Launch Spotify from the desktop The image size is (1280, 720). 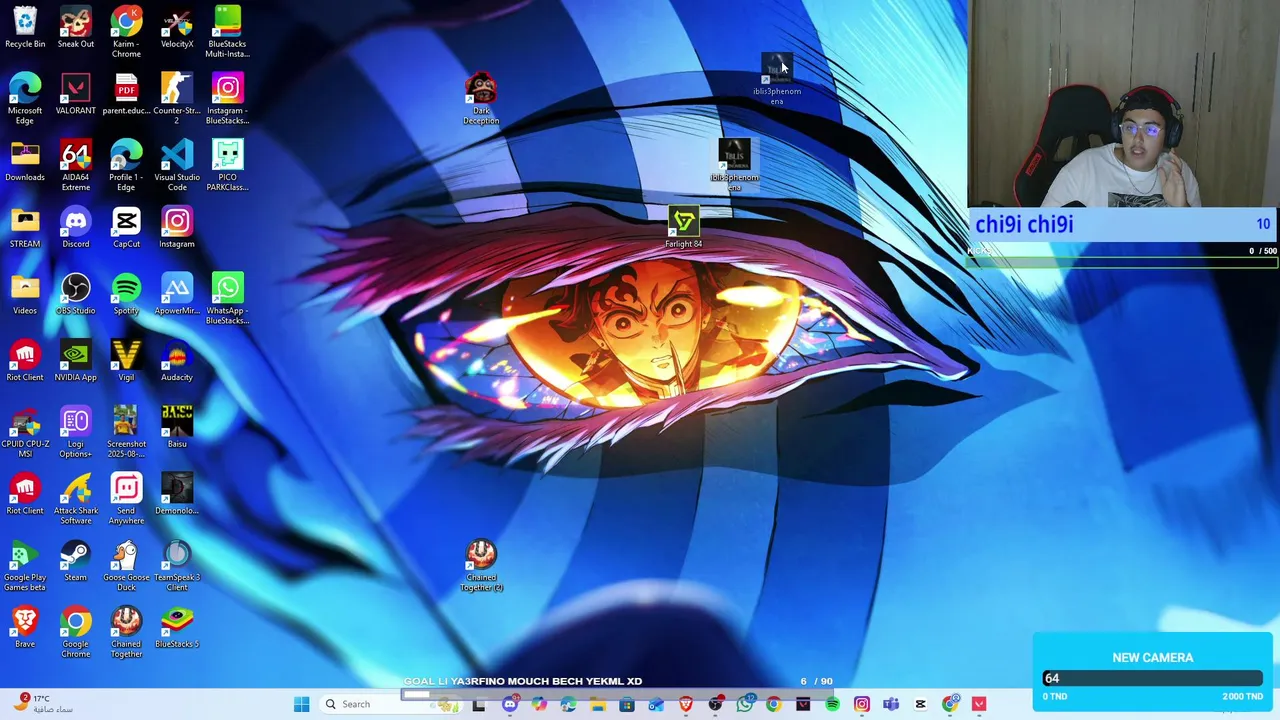(126, 295)
